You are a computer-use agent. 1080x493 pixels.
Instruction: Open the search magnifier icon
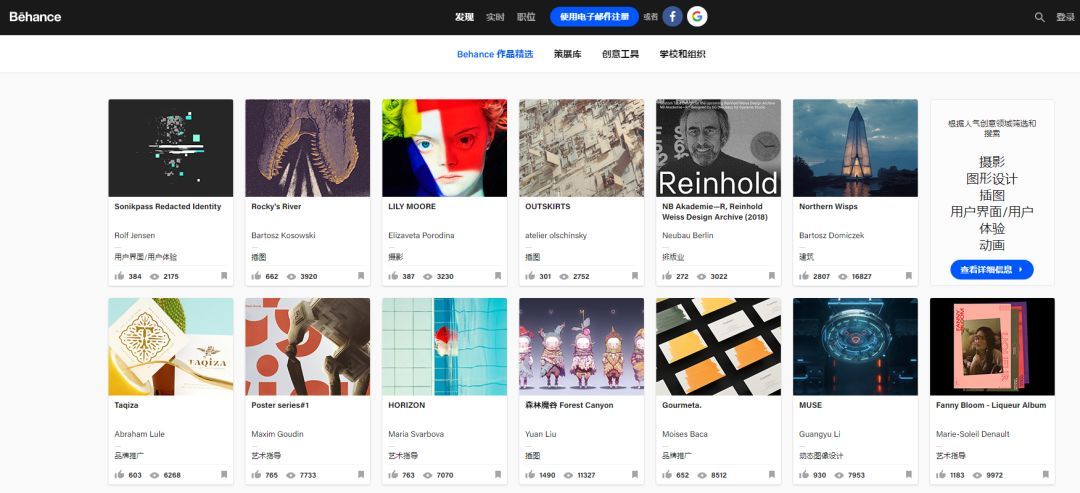[x=1039, y=17]
